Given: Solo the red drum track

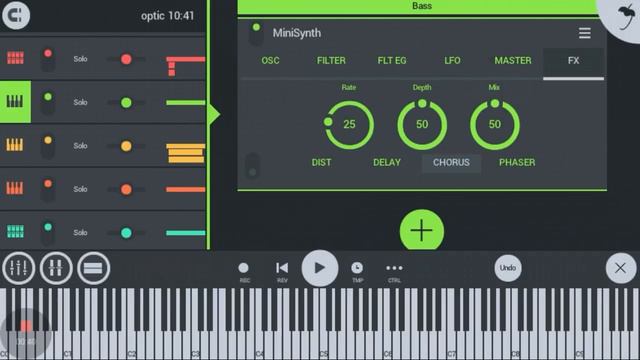Looking at the screenshot, I should click(80, 59).
